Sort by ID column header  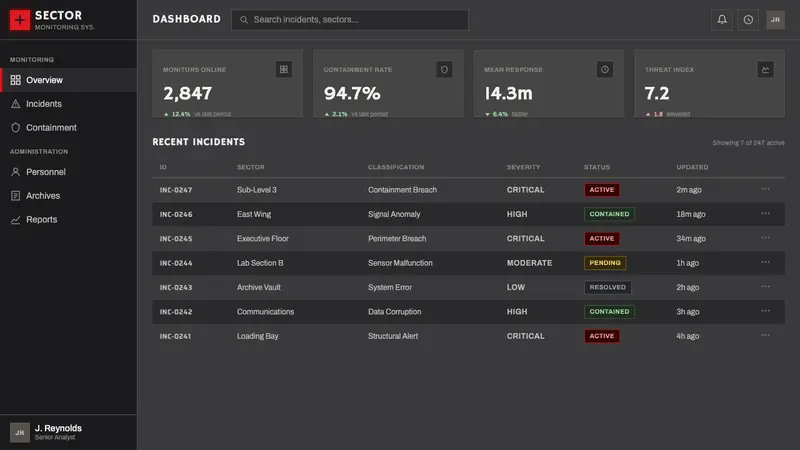163,167
